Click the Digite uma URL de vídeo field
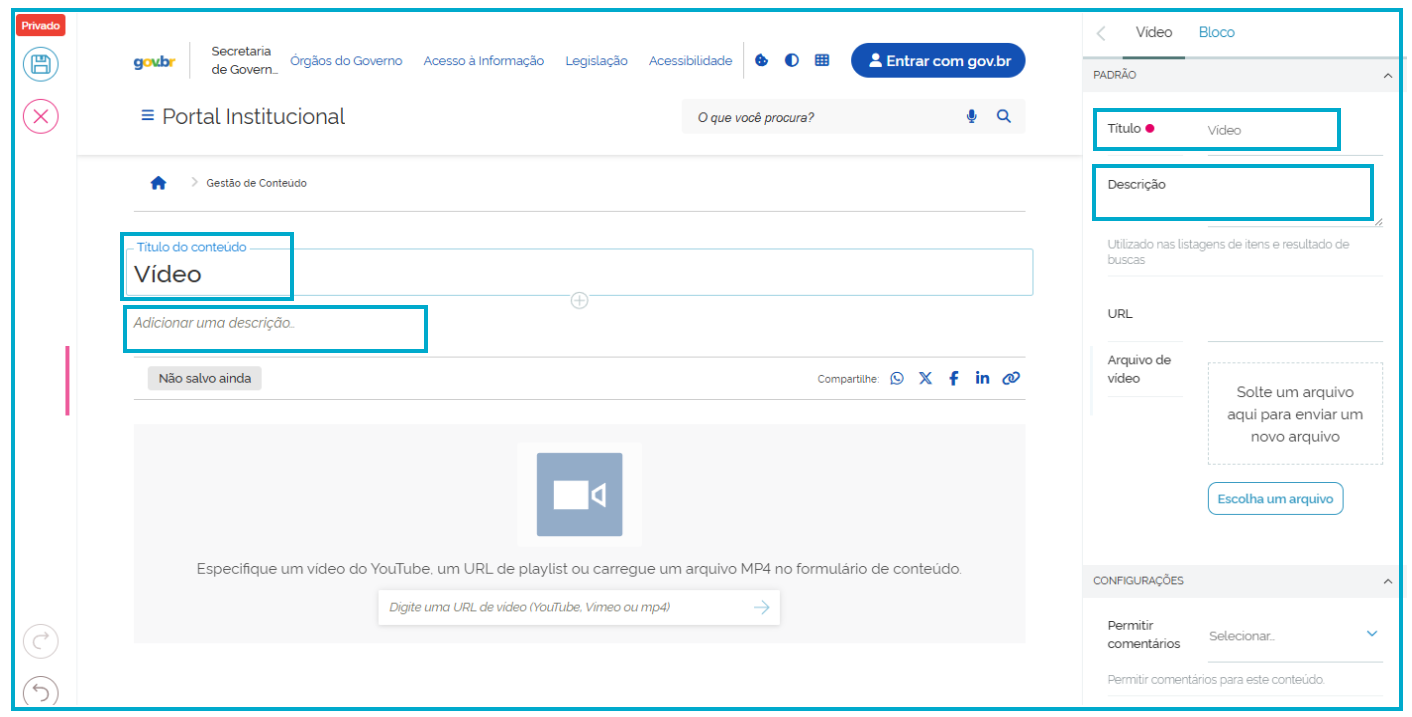1412x717 pixels. tap(565, 607)
